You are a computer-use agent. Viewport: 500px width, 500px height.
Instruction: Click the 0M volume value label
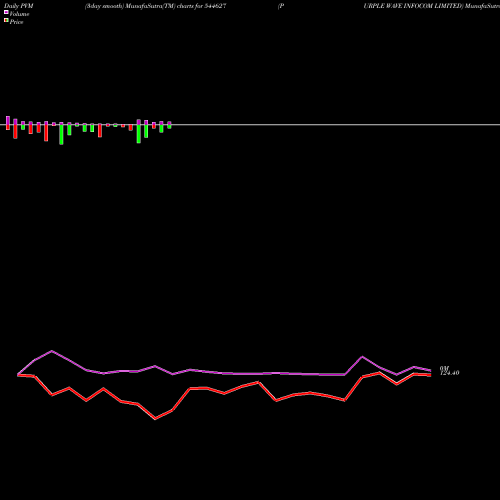click(x=444, y=368)
